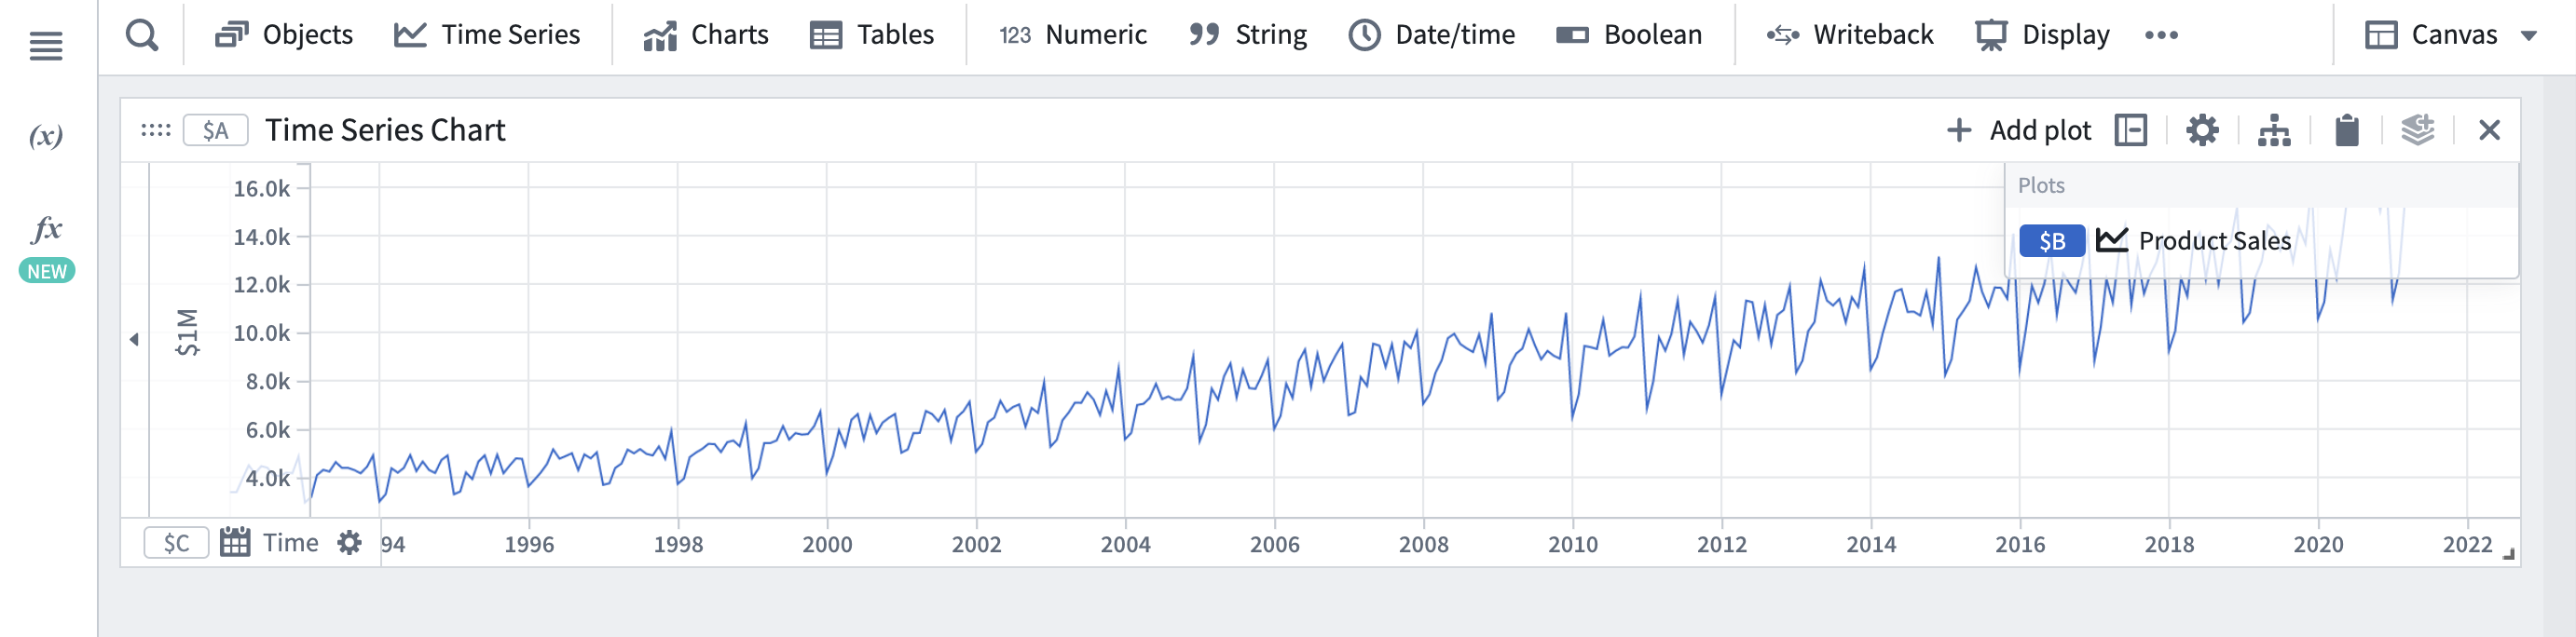Click the clipboard paste icon

click(2347, 130)
